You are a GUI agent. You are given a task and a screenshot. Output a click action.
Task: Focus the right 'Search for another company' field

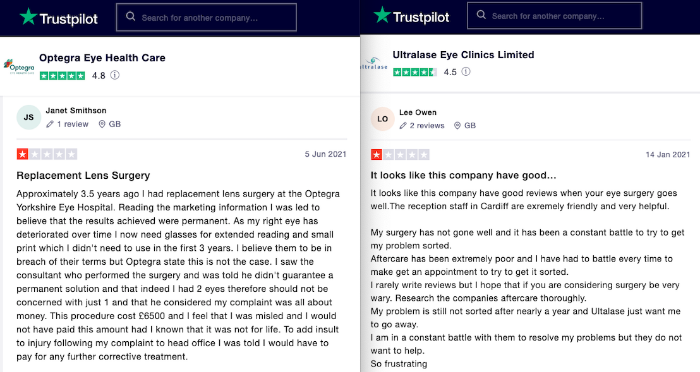(554, 16)
